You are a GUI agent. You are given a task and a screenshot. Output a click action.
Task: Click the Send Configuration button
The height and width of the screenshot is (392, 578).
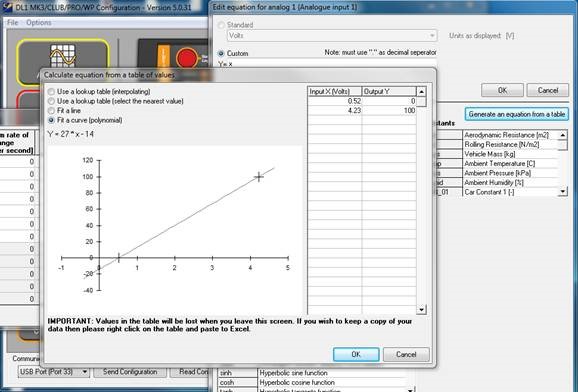(130, 372)
